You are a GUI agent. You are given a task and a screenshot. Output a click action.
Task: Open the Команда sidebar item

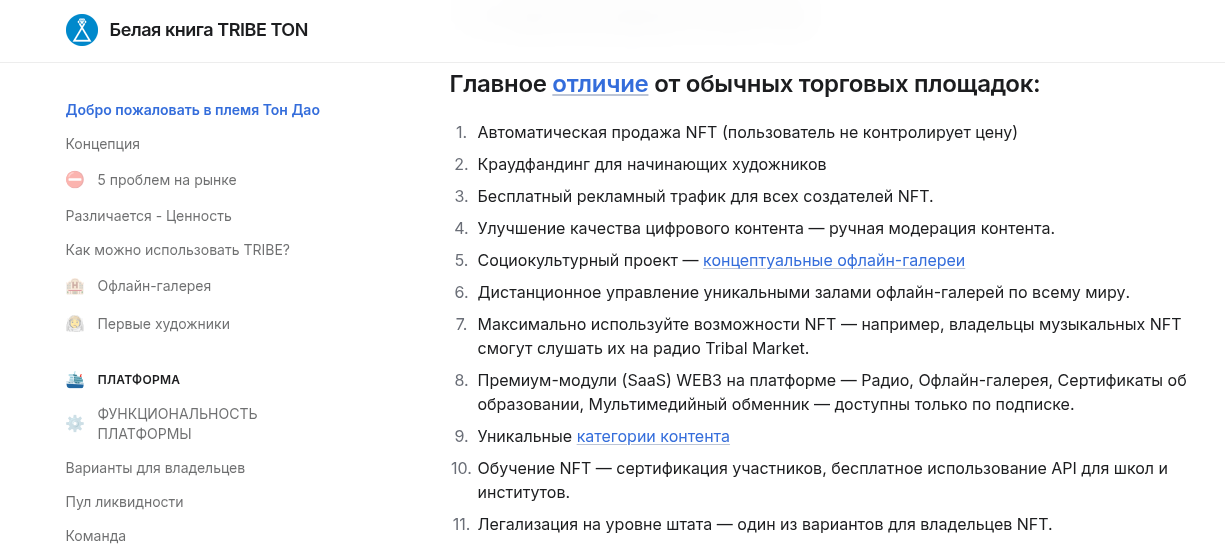tap(96, 536)
